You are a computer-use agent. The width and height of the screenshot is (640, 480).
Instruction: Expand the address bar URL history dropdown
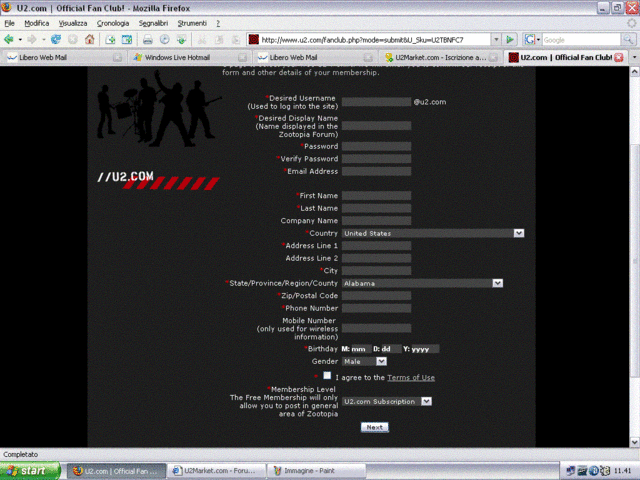[496, 40]
